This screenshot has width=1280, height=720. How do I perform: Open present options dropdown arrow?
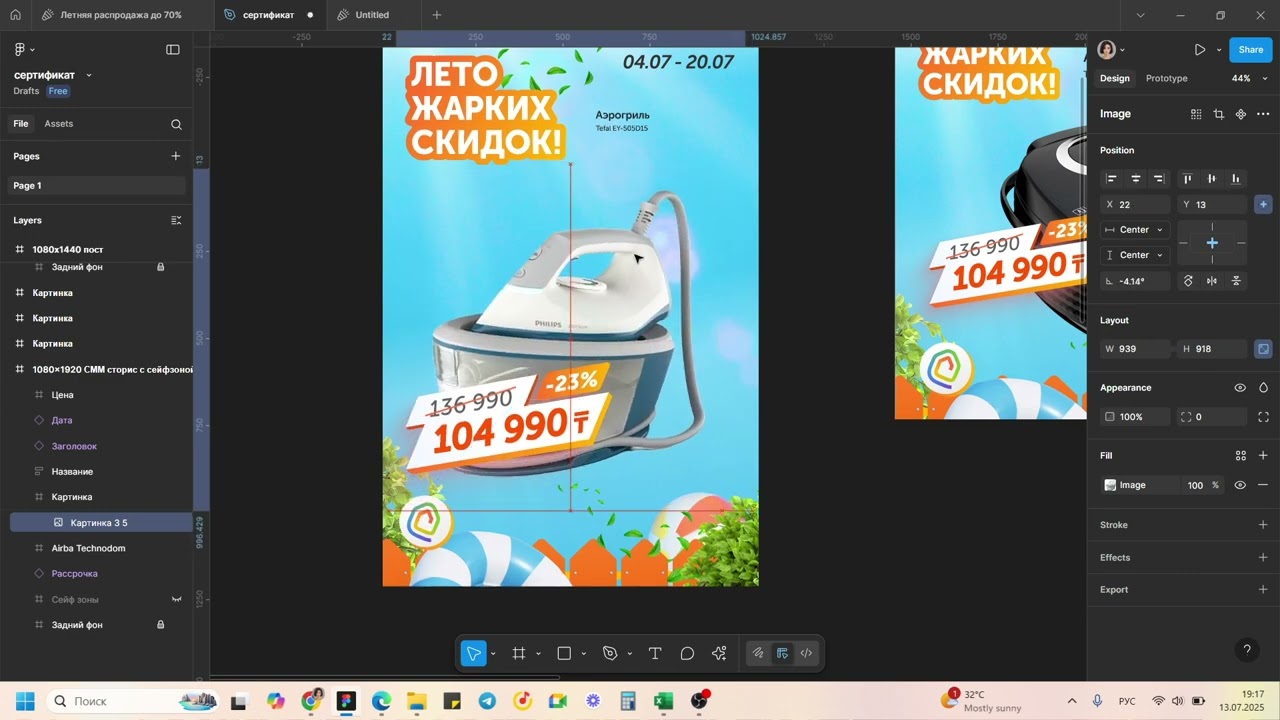click(1219, 49)
